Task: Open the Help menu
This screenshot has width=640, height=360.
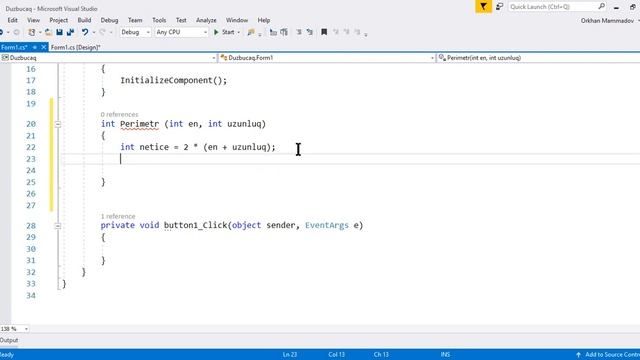Action: click(264, 20)
